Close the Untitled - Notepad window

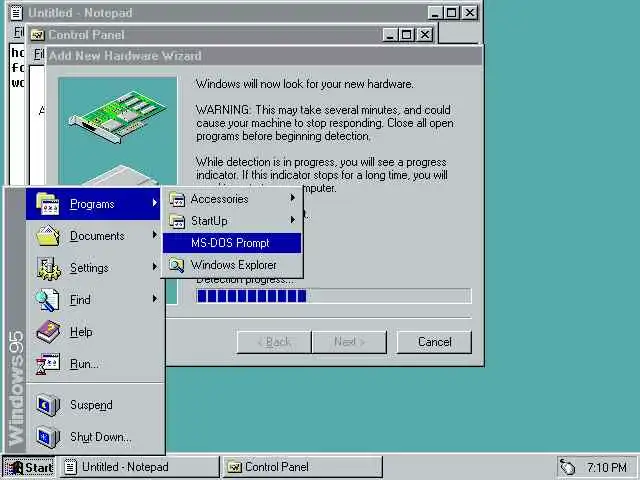470,13
